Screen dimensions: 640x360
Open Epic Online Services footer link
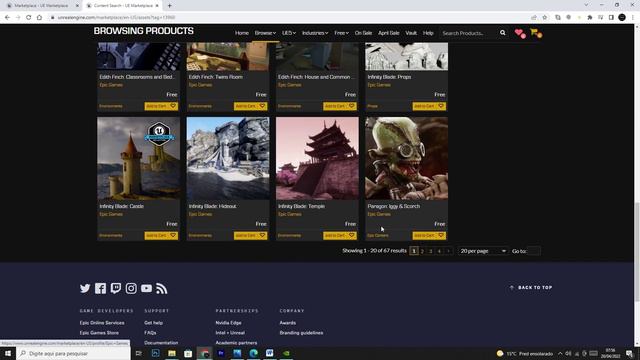click(x=102, y=323)
